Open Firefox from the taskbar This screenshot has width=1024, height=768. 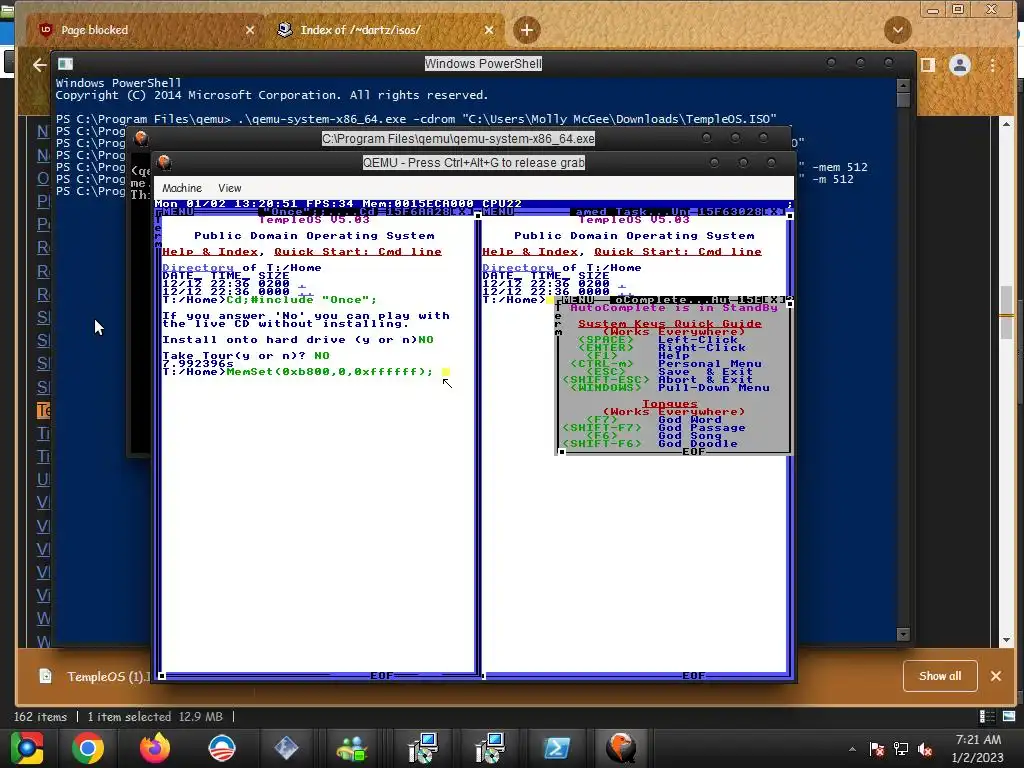[x=155, y=748]
